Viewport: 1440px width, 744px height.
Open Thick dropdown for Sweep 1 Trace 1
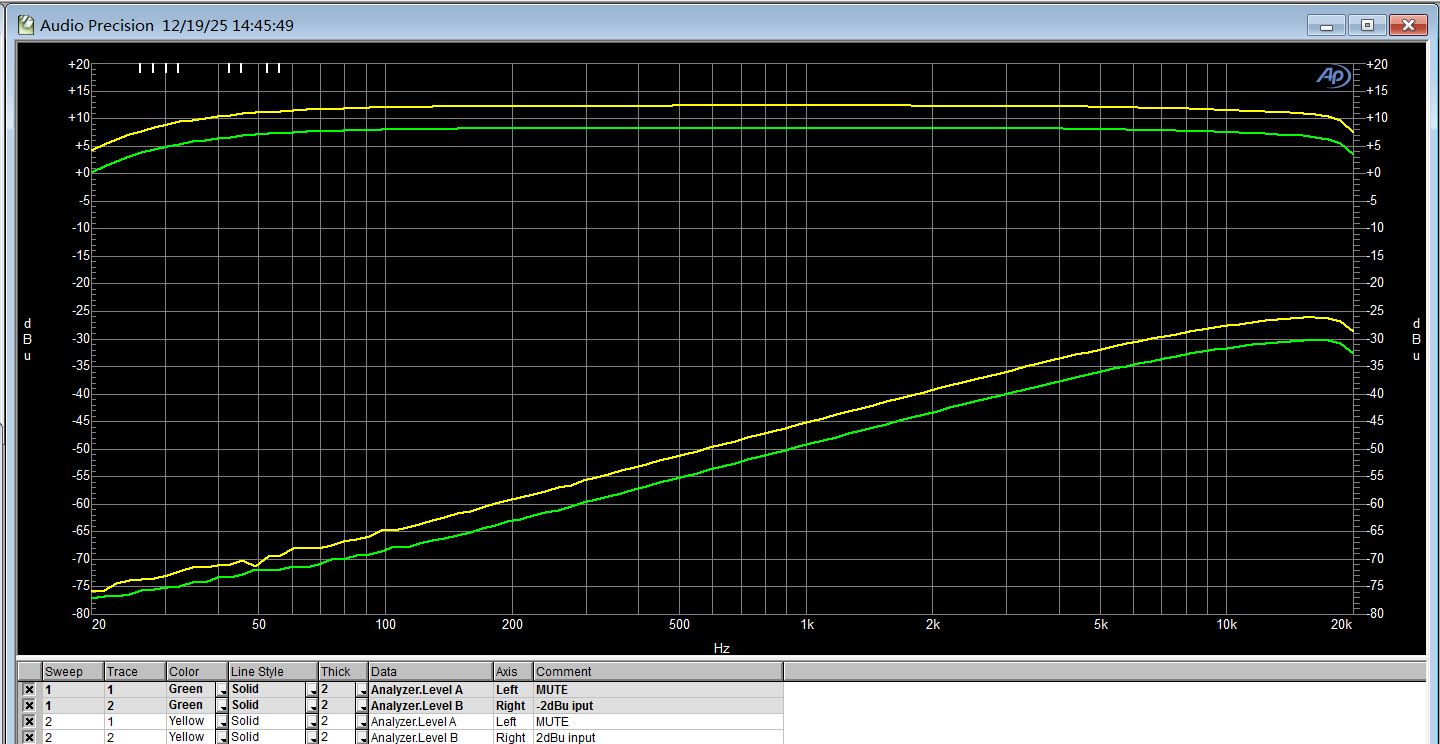[362, 690]
